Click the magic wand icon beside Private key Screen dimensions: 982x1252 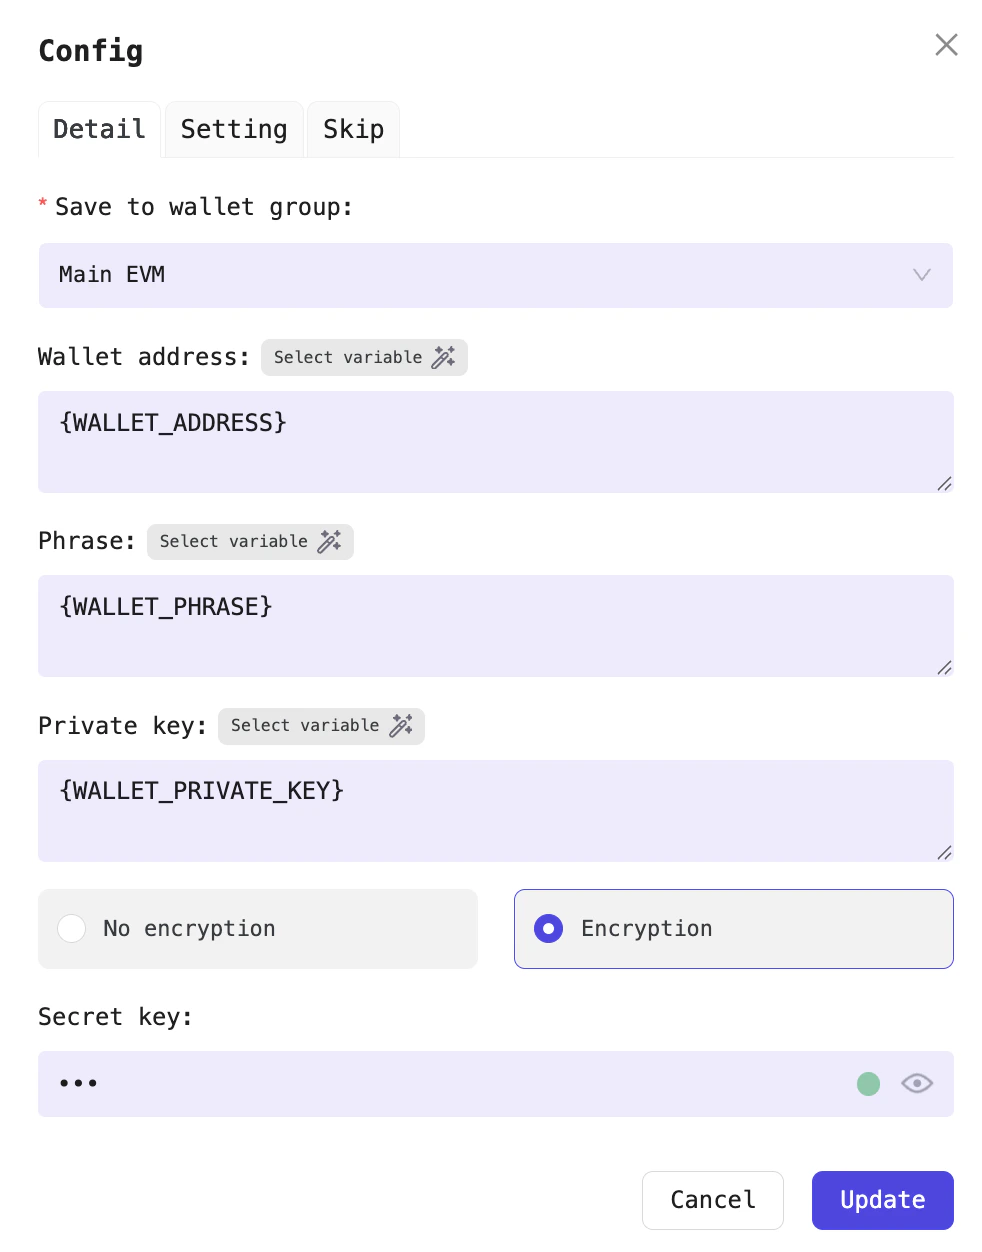(401, 726)
